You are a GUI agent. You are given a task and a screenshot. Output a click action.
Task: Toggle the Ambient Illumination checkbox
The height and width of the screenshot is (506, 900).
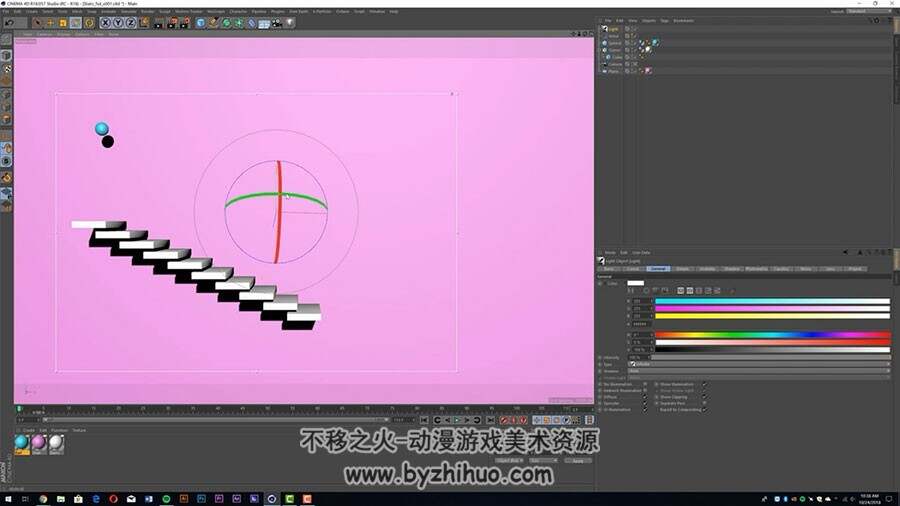point(645,391)
